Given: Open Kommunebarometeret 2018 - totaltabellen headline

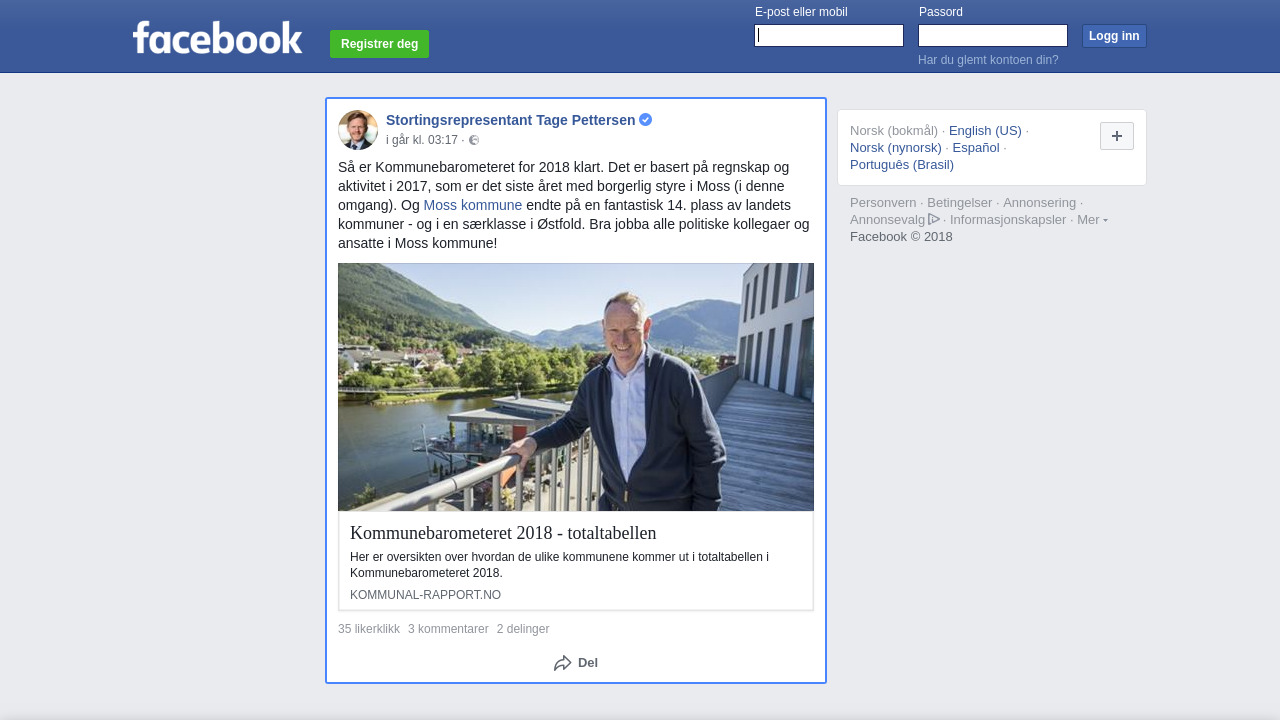Looking at the screenshot, I should (503, 533).
